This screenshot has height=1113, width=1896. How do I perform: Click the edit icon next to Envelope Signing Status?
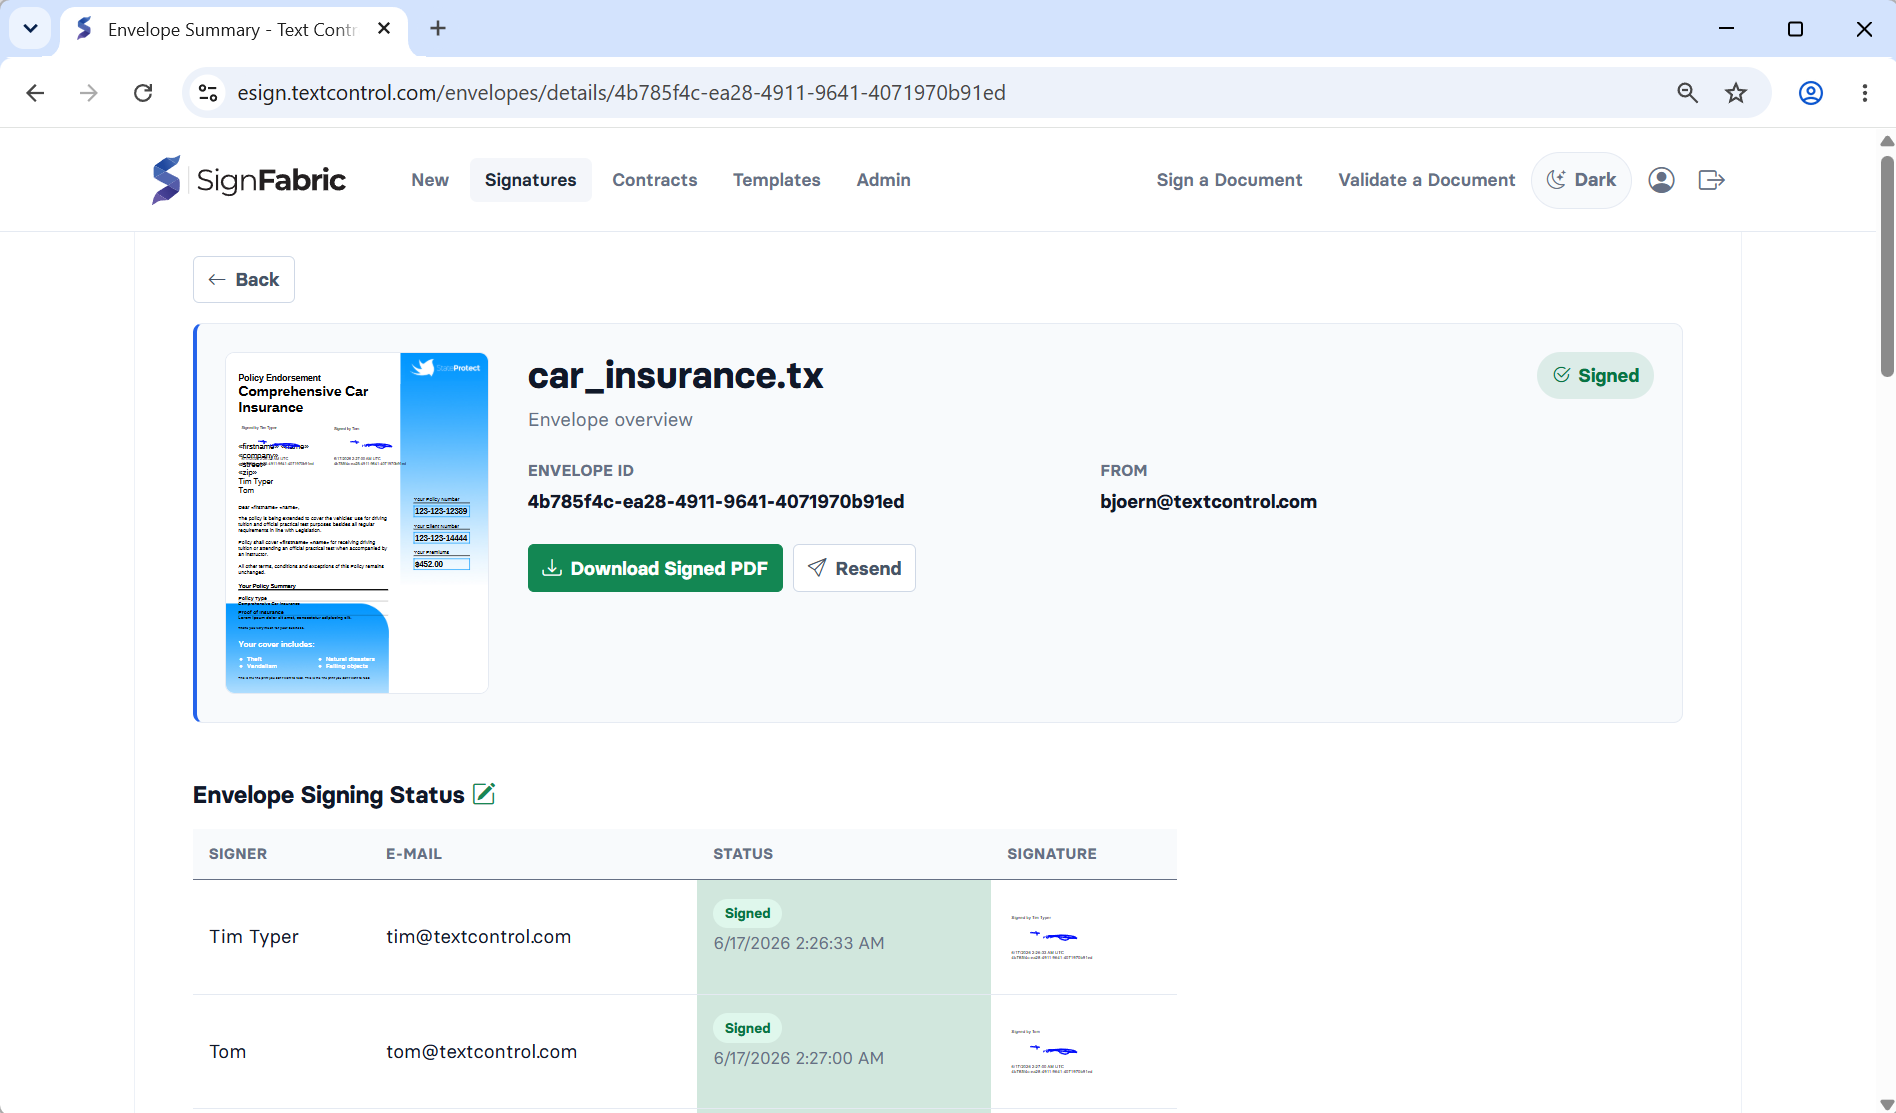point(484,794)
